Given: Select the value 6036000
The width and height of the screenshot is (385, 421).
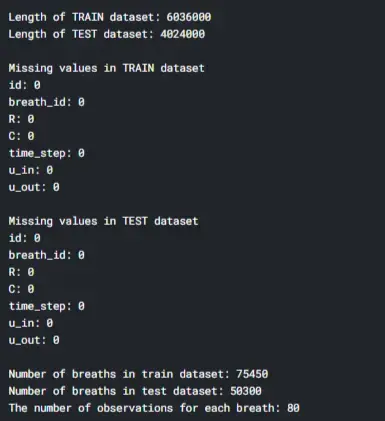Looking at the screenshot, I should coord(189,17).
